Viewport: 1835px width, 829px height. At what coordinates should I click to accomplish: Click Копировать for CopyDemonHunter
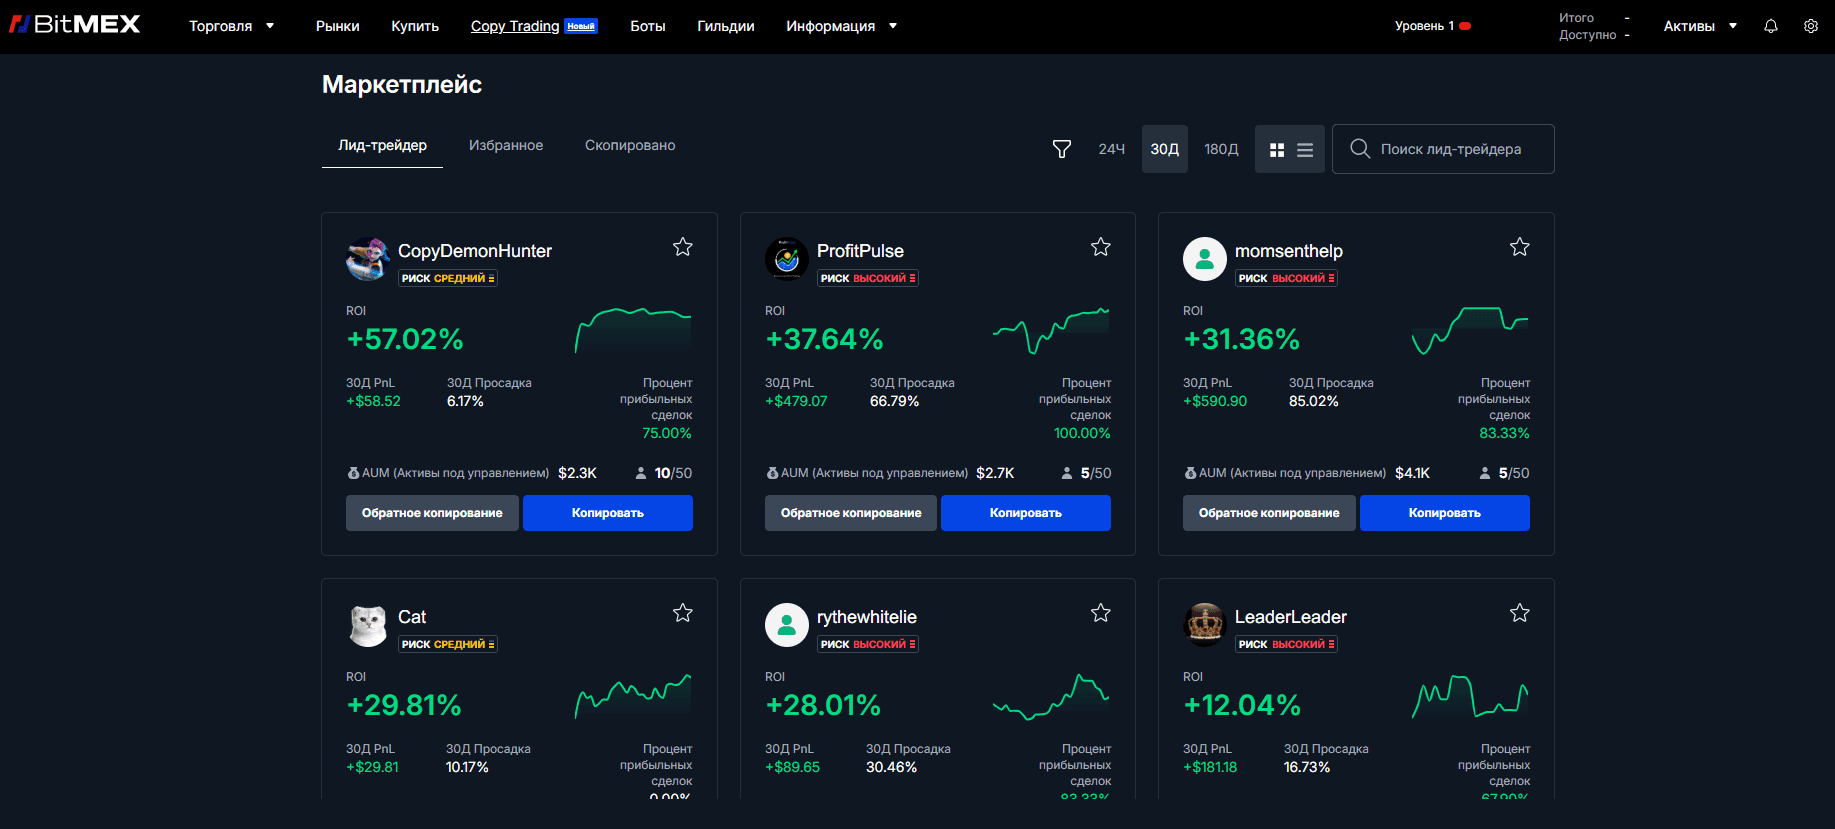point(608,513)
